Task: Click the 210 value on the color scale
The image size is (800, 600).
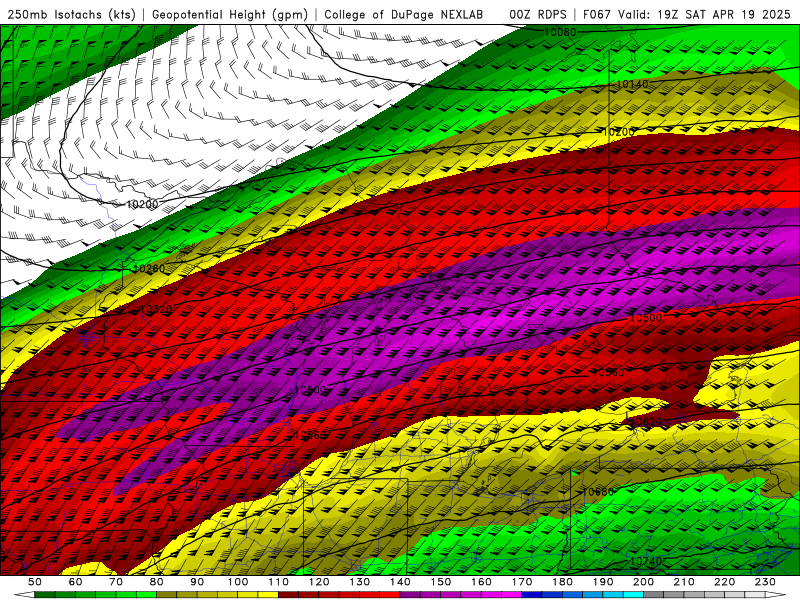Action: [684, 582]
